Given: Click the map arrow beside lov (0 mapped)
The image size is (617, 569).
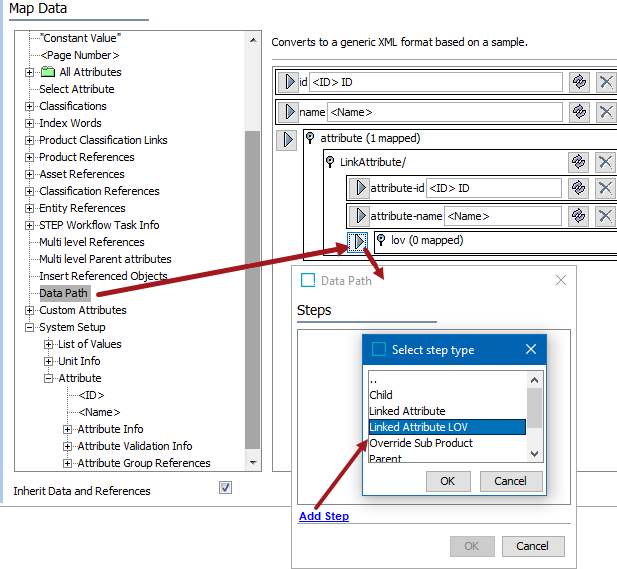Looking at the screenshot, I should (357, 242).
